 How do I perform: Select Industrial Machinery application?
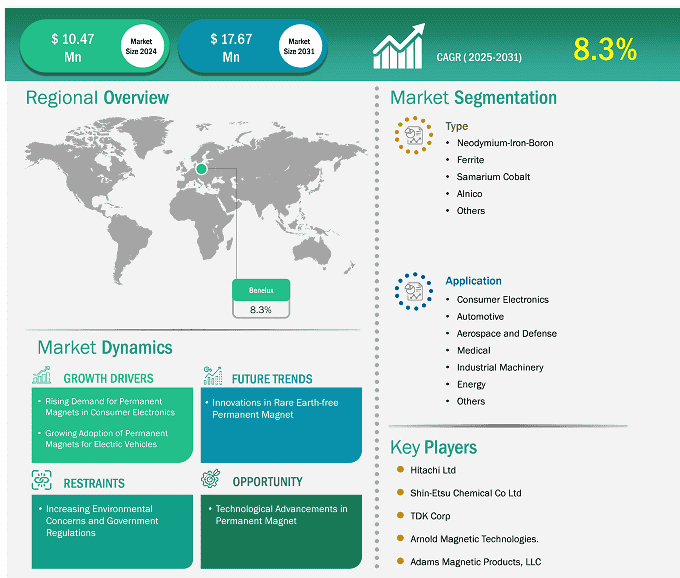pyautogui.click(x=500, y=367)
